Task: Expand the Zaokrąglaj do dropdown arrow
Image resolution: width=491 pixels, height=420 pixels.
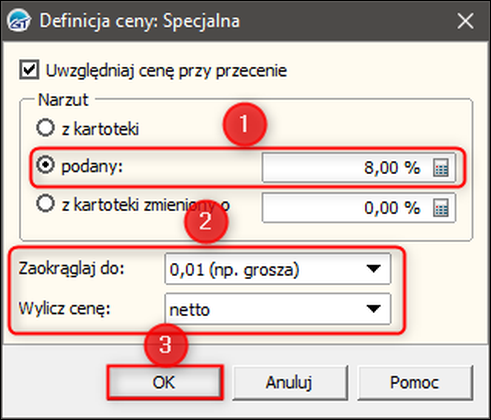Action: (373, 269)
